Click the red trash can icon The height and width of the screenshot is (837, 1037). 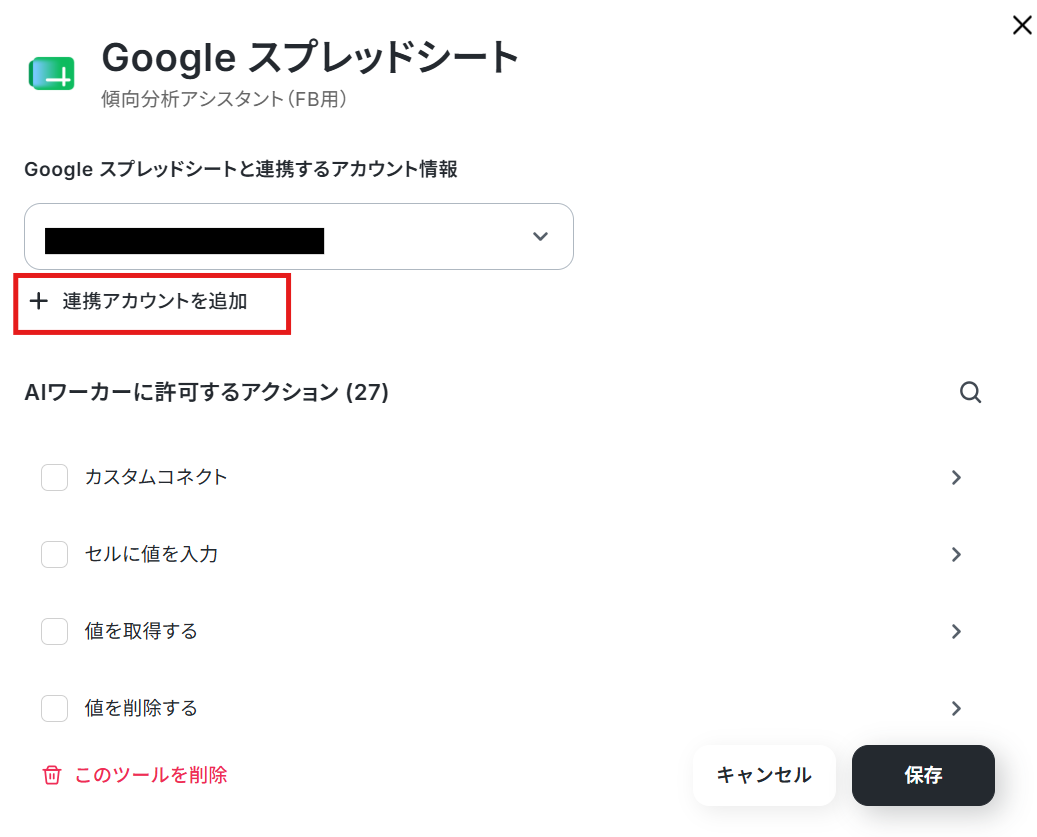tap(52, 775)
